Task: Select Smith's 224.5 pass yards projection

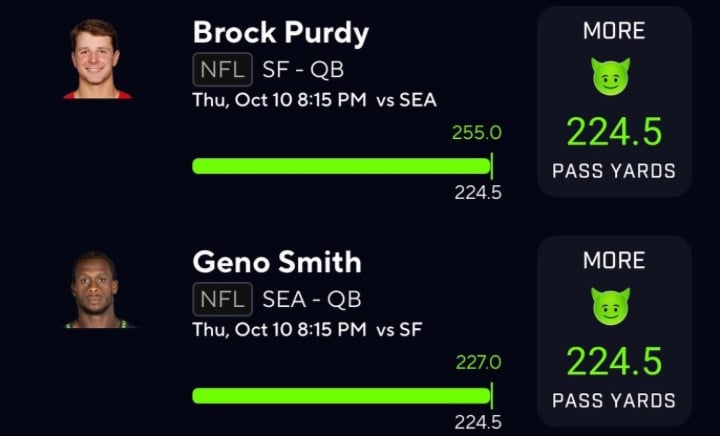Action: 613,362
